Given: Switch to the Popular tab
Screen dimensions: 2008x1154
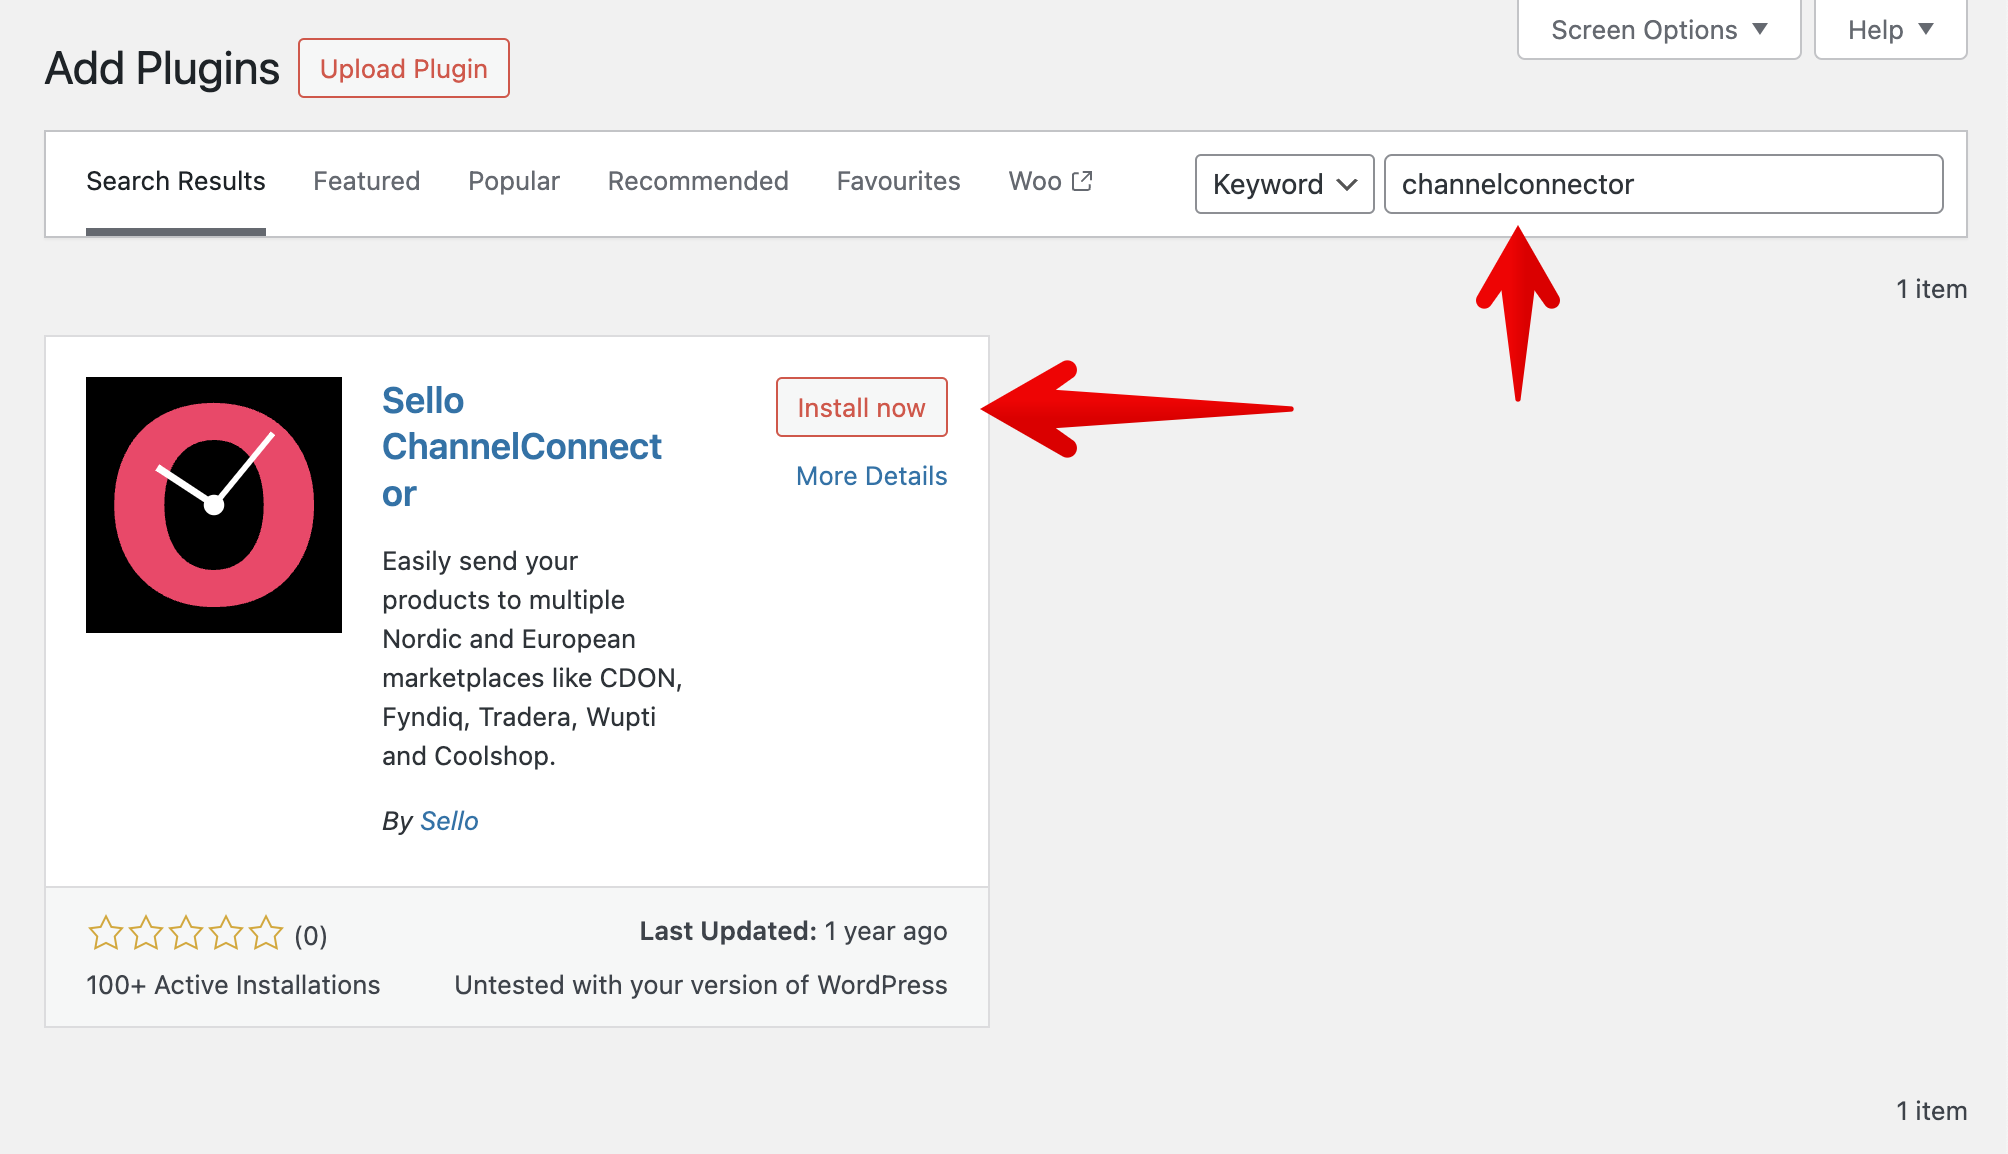Looking at the screenshot, I should pyautogui.click(x=514, y=181).
